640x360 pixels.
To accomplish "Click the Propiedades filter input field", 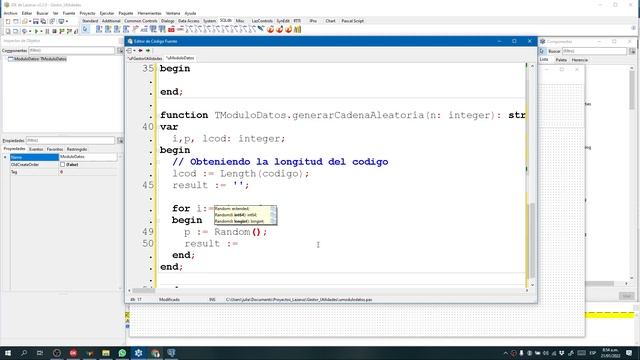I will [x=70, y=140].
